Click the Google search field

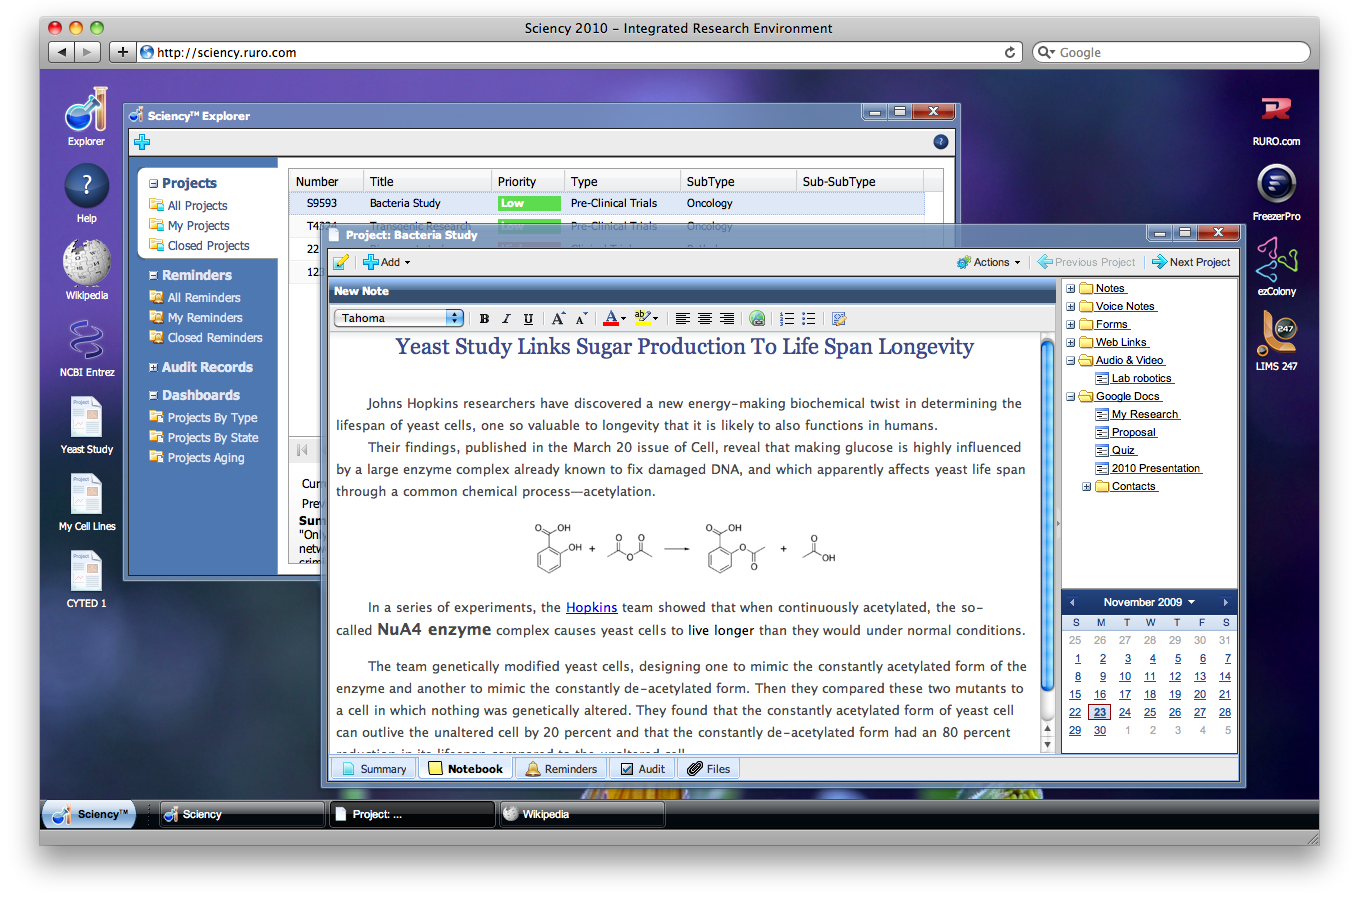(x=1171, y=53)
